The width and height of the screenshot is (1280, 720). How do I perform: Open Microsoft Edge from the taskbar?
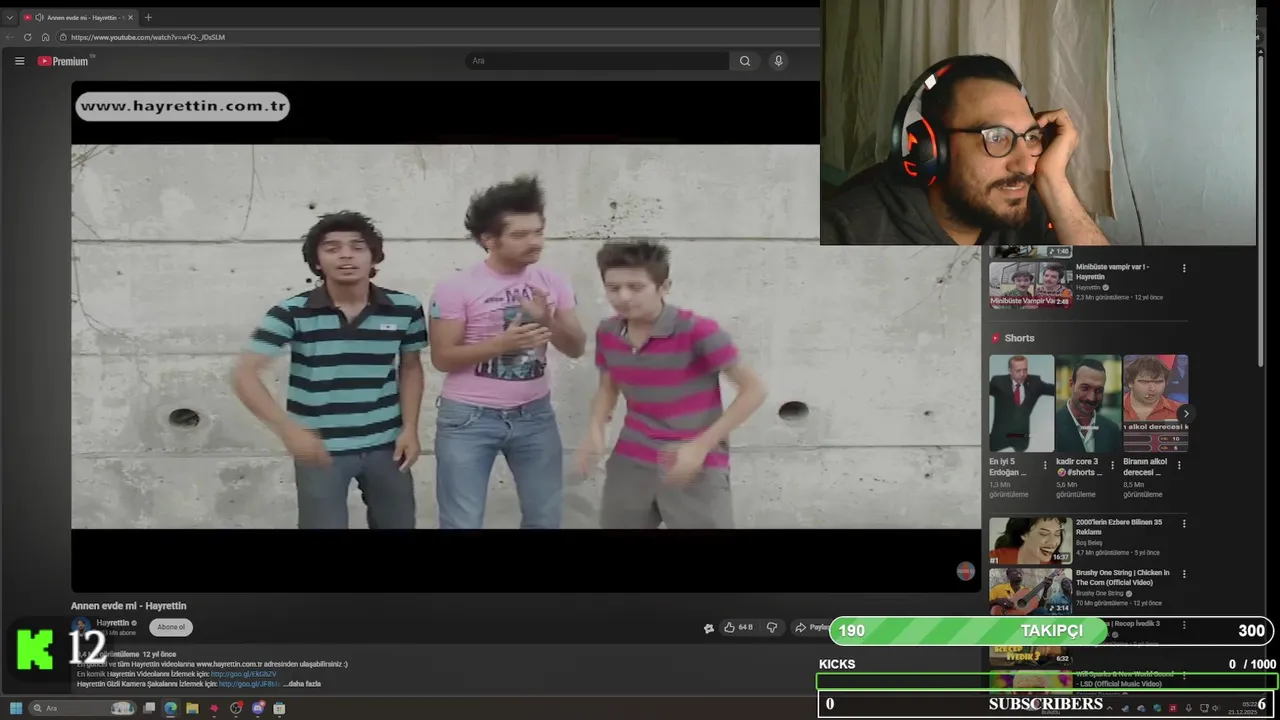click(x=170, y=708)
